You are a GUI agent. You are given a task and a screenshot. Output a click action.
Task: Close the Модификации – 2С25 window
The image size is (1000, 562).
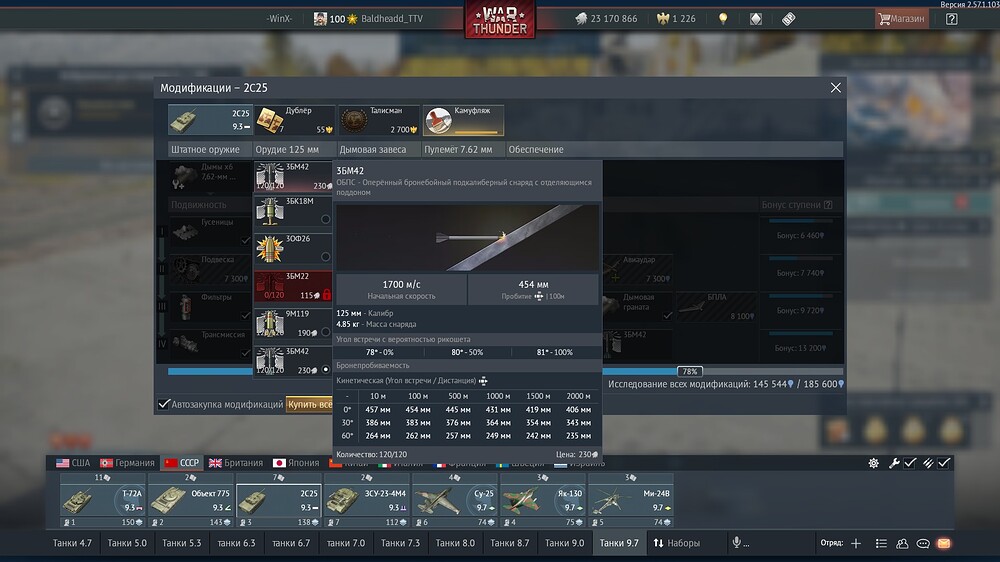pos(835,87)
